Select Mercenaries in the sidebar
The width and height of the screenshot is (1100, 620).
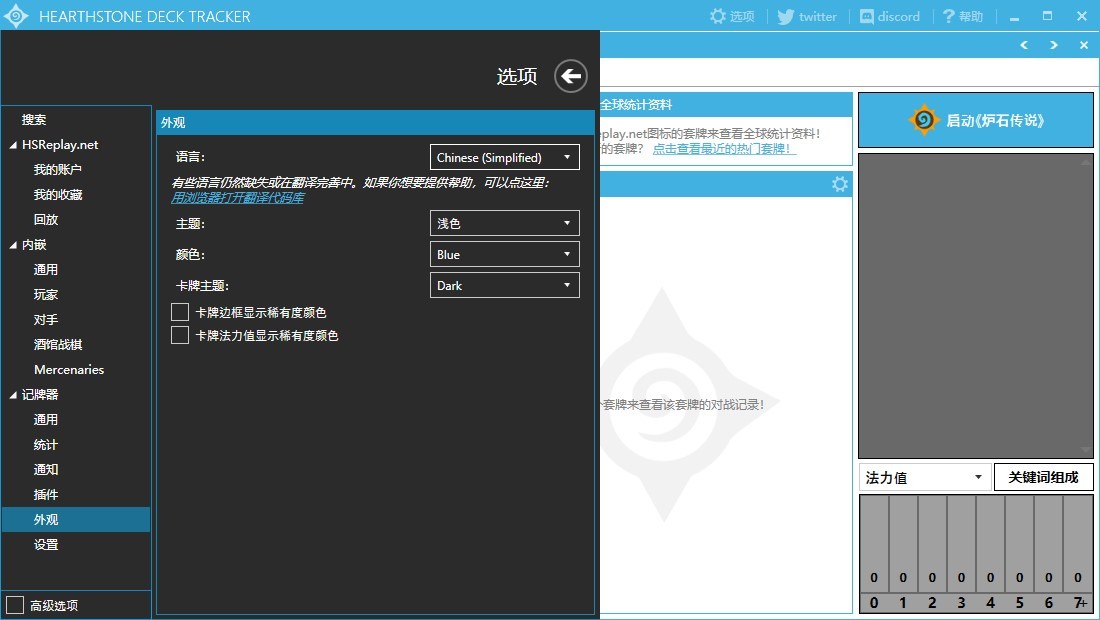click(69, 369)
